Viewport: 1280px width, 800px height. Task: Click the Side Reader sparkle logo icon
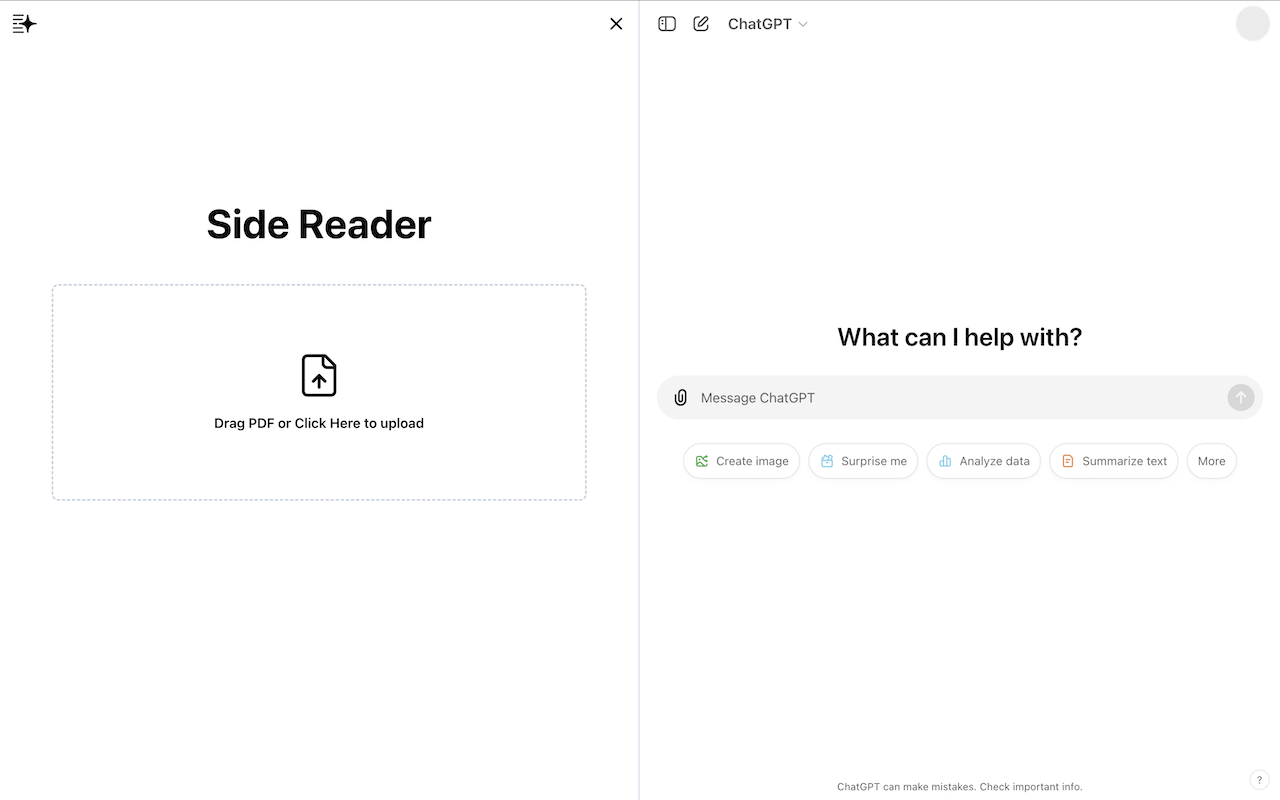(x=24, y=24)
